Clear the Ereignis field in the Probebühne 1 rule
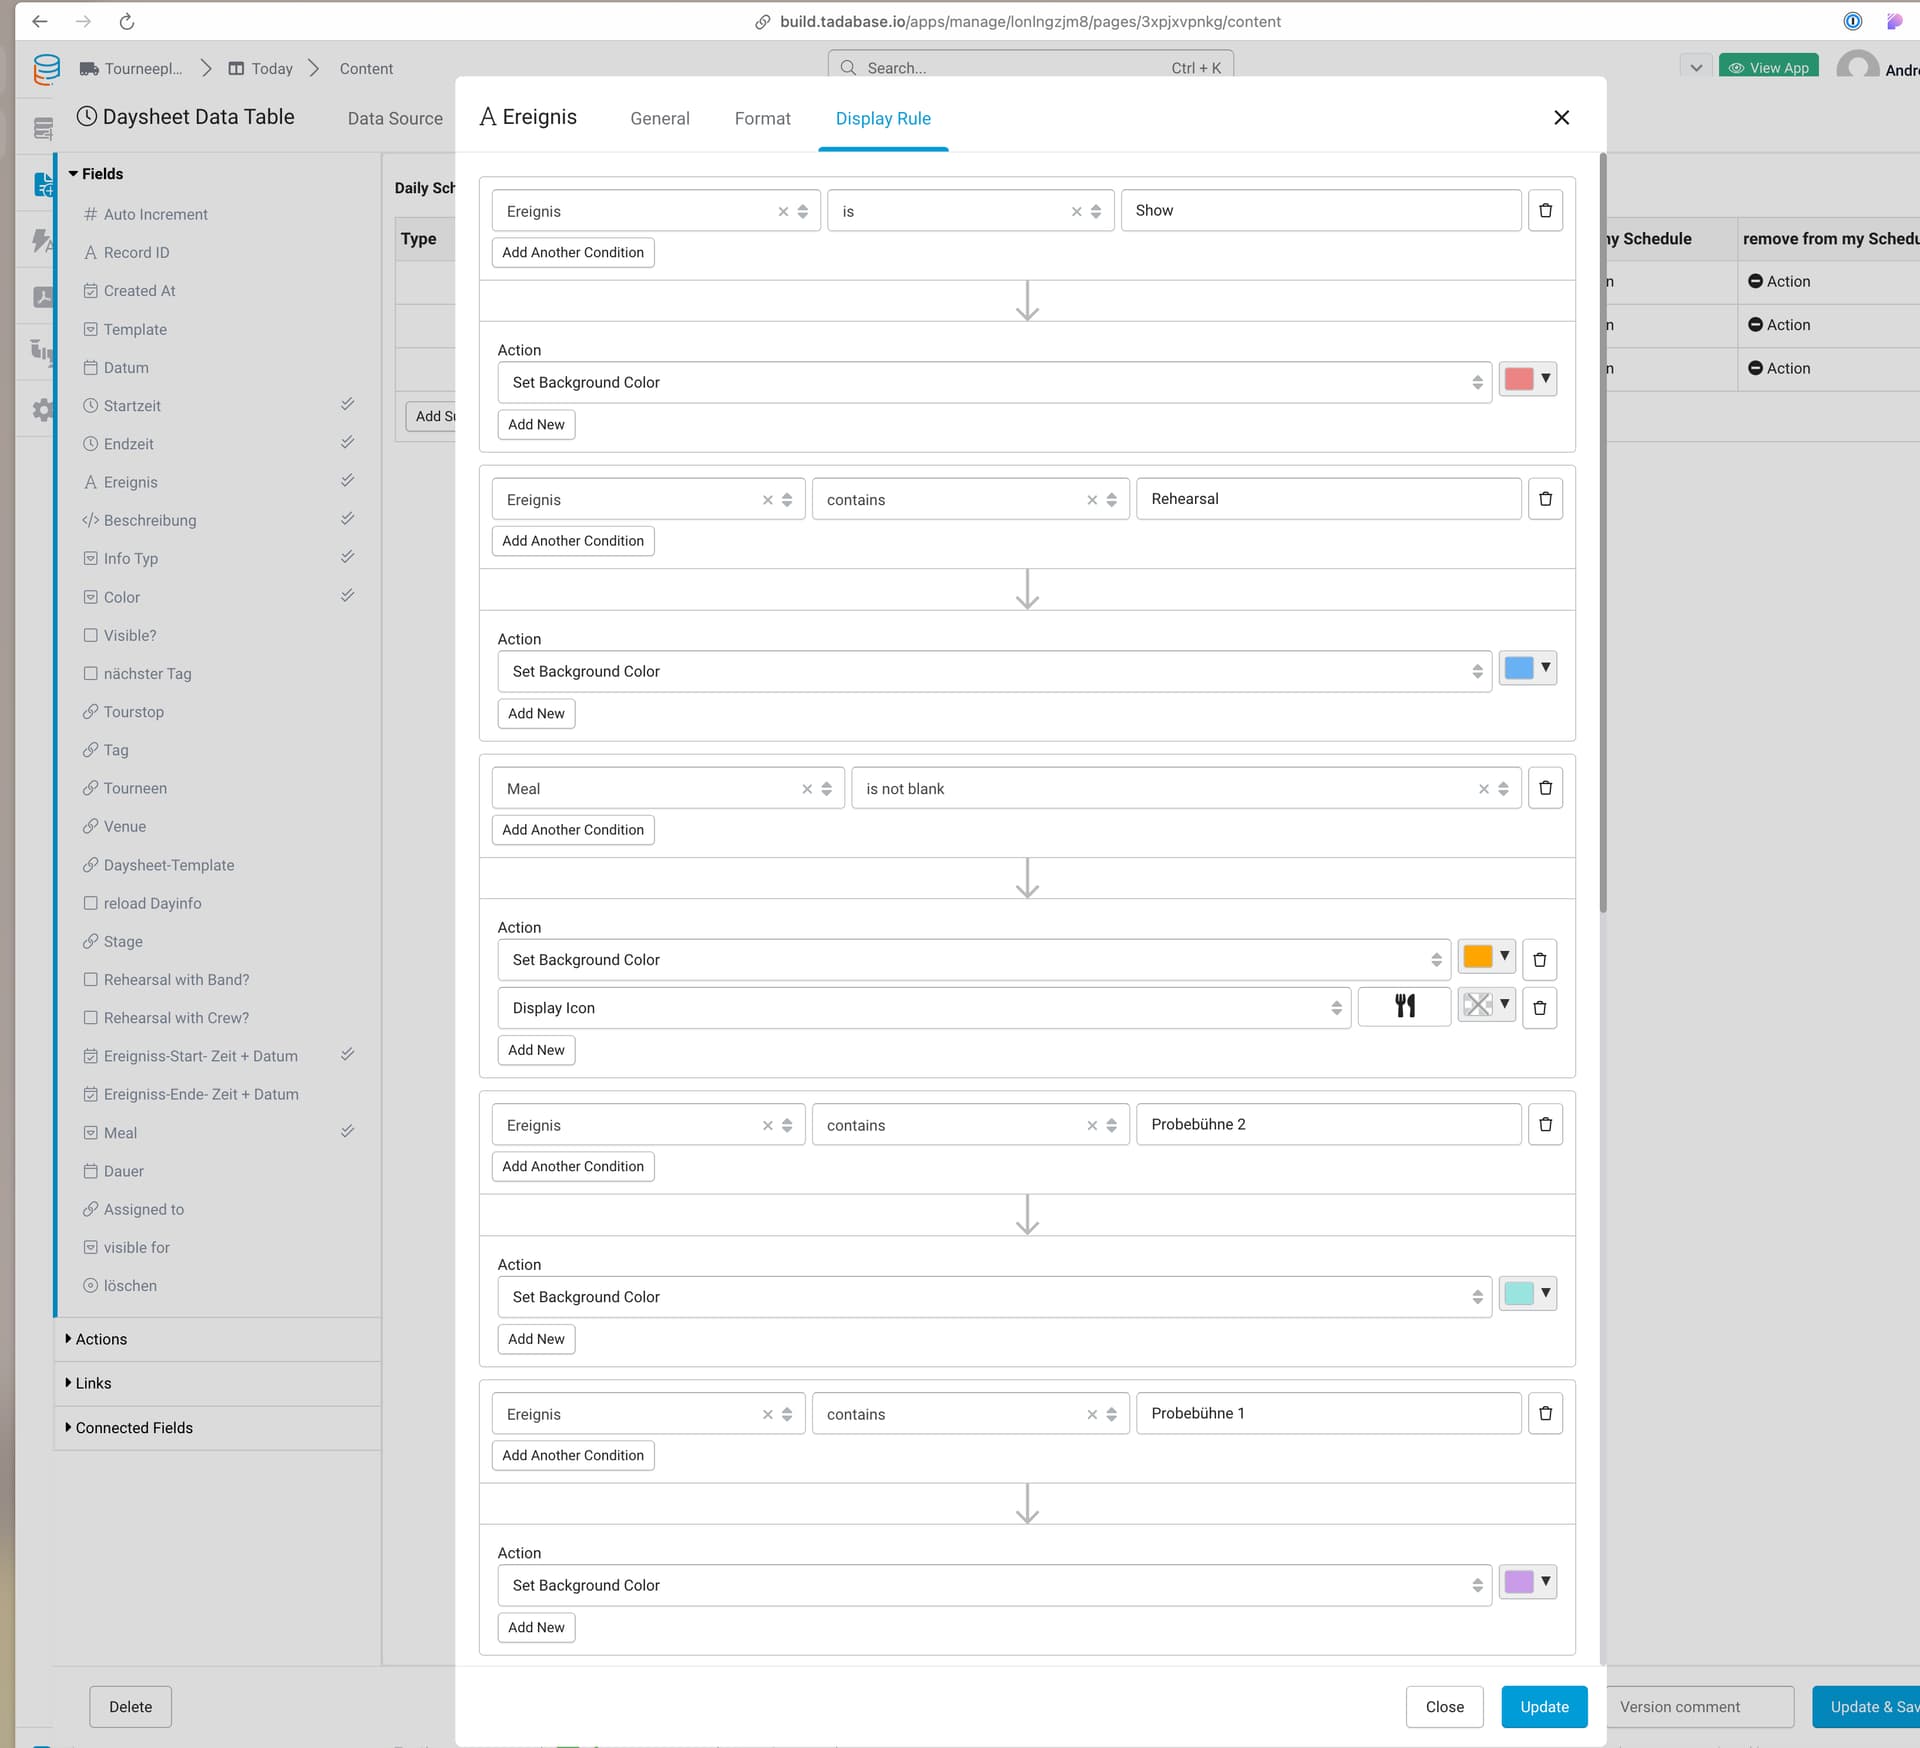 pos(768,1415)
